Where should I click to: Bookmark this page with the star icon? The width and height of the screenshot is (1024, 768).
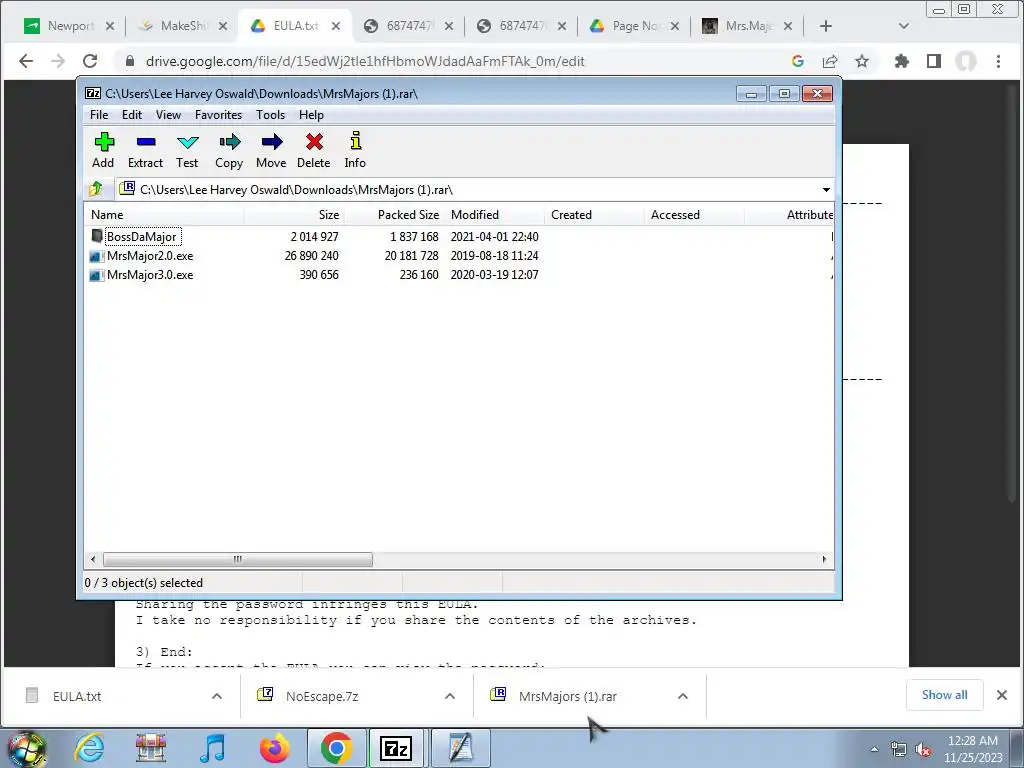pos(862,61)
